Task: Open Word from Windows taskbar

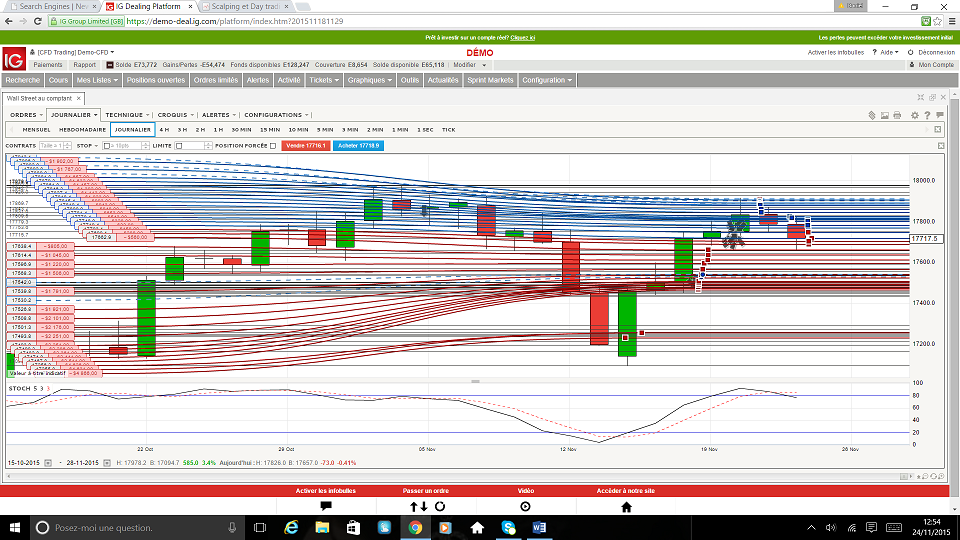Action: pos(539,527)
